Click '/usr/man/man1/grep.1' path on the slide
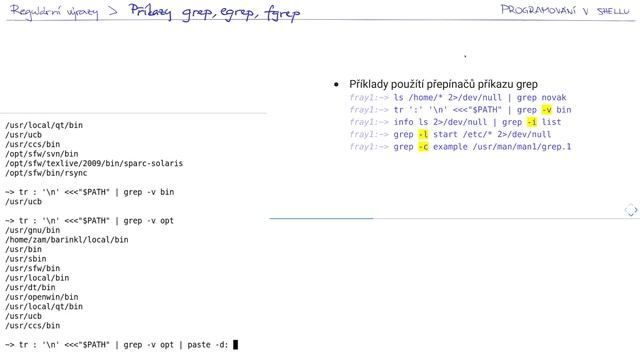 point(522,147)
